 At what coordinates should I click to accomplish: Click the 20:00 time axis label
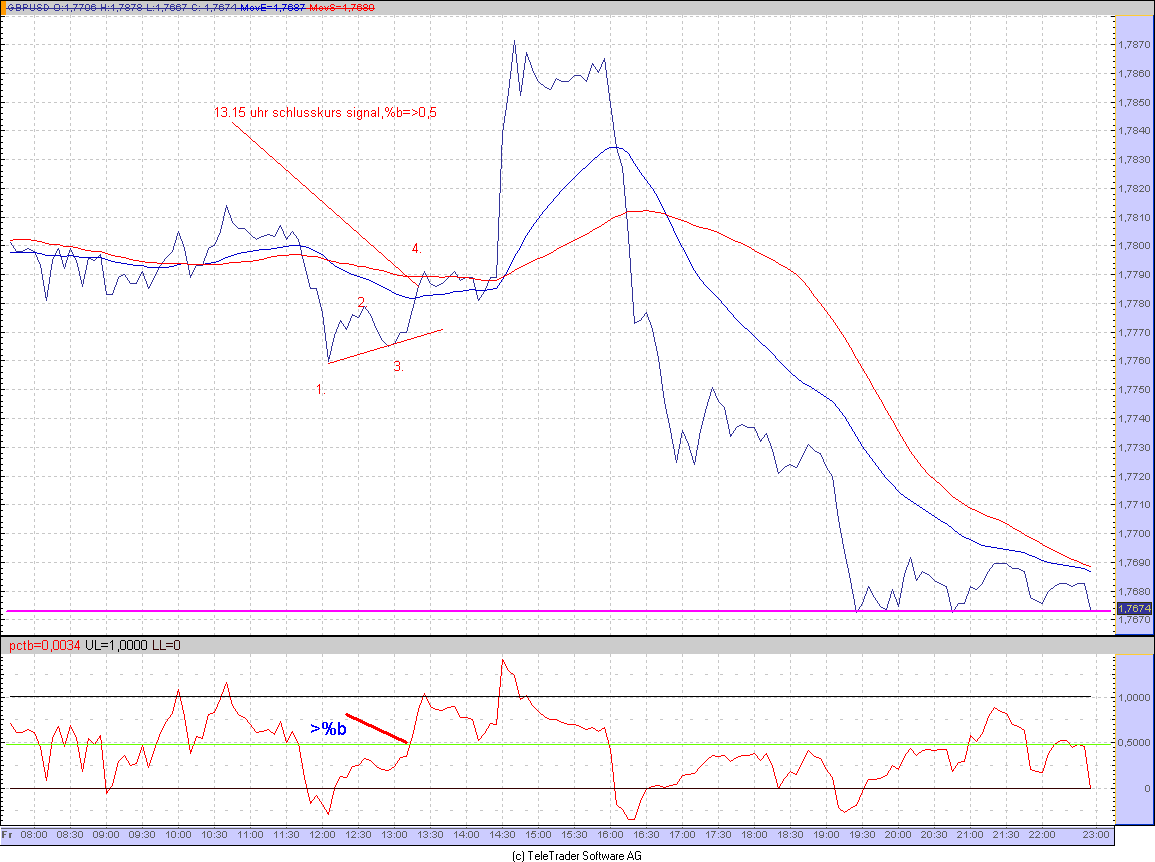click(x=898, y=835)
